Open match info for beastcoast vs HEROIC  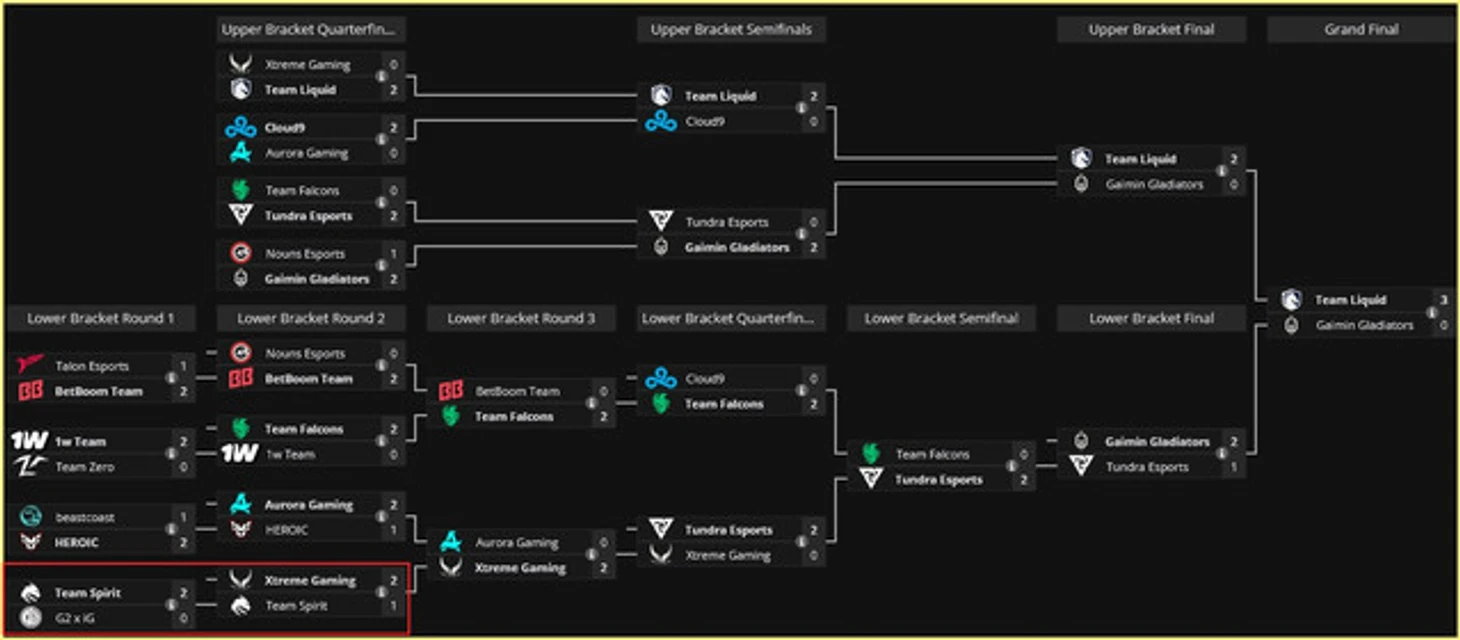click(171, 530)
